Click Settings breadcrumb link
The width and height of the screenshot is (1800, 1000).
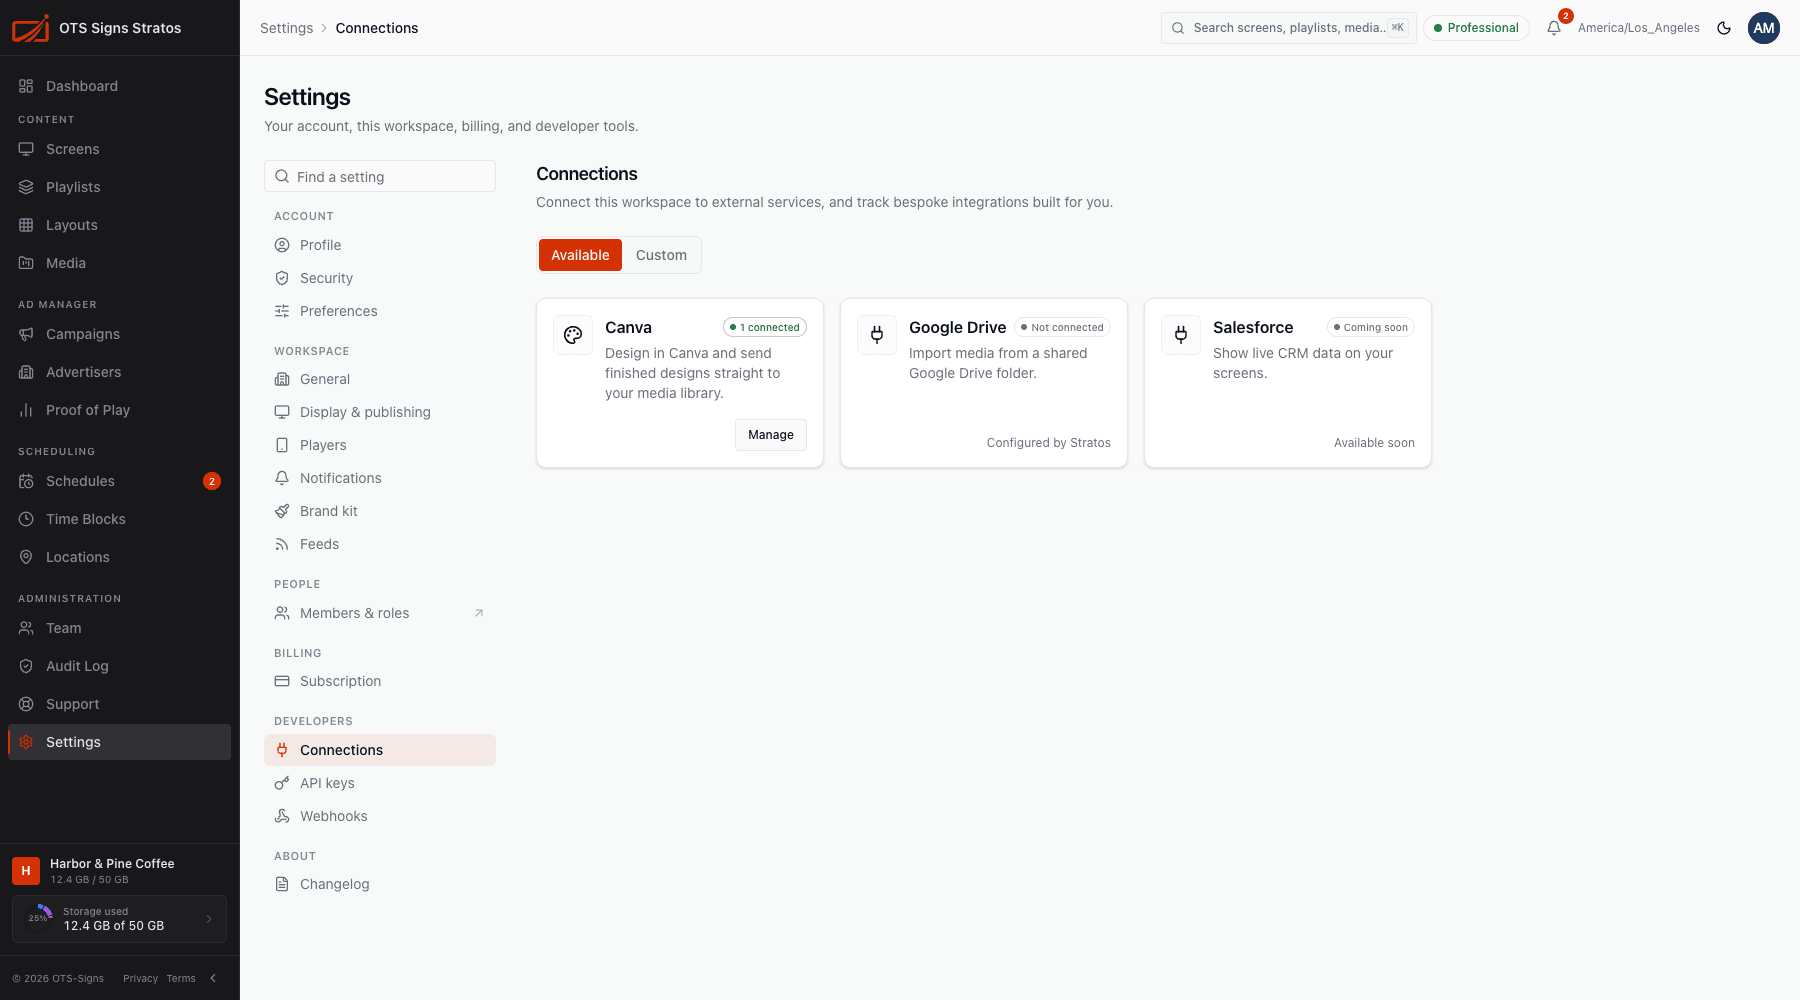point(286,28)
